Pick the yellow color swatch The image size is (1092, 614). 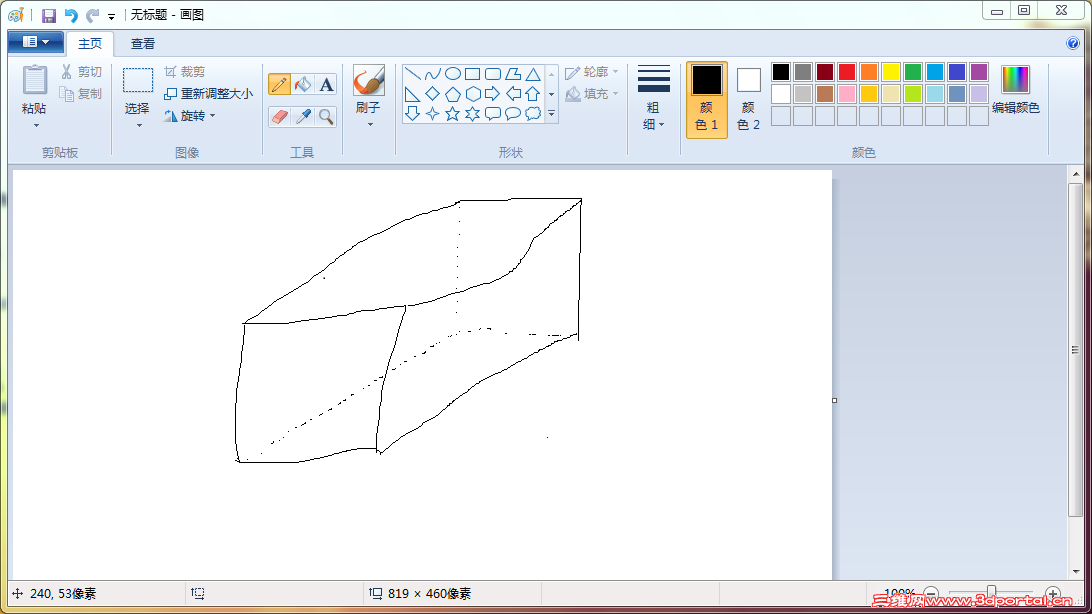coord(891,72)
